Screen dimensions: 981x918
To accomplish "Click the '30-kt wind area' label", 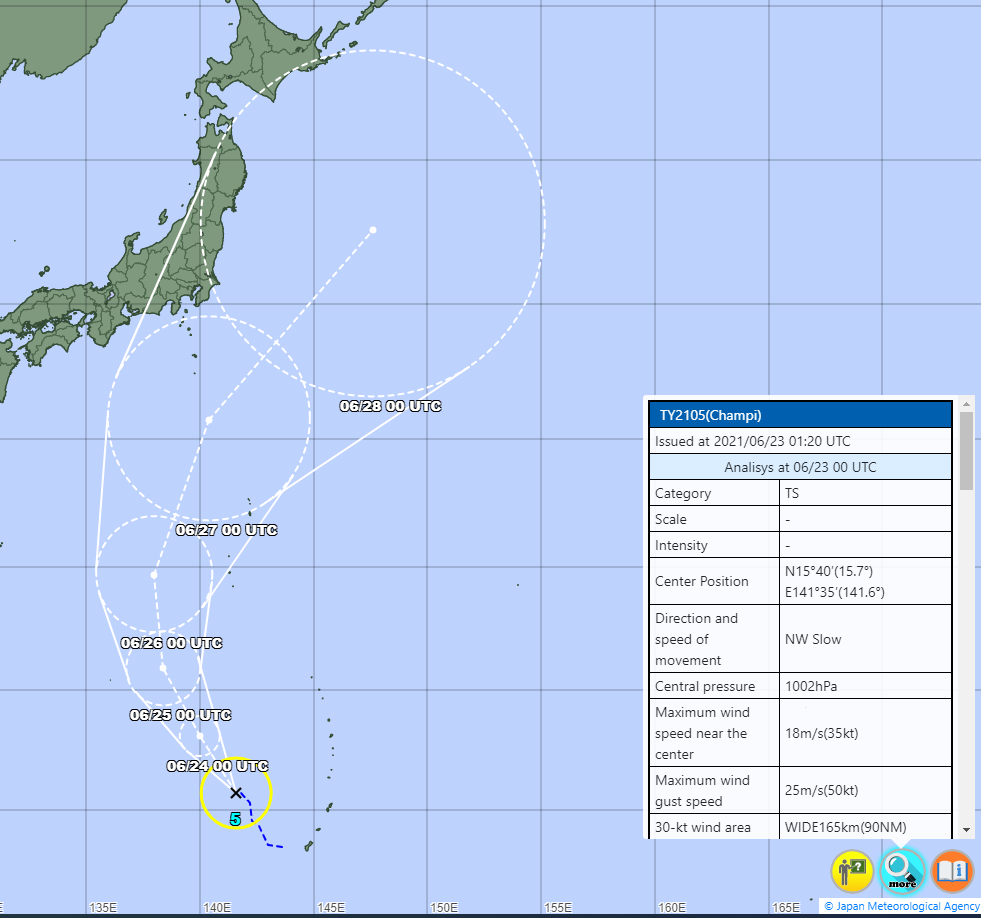I will (703, 827).
